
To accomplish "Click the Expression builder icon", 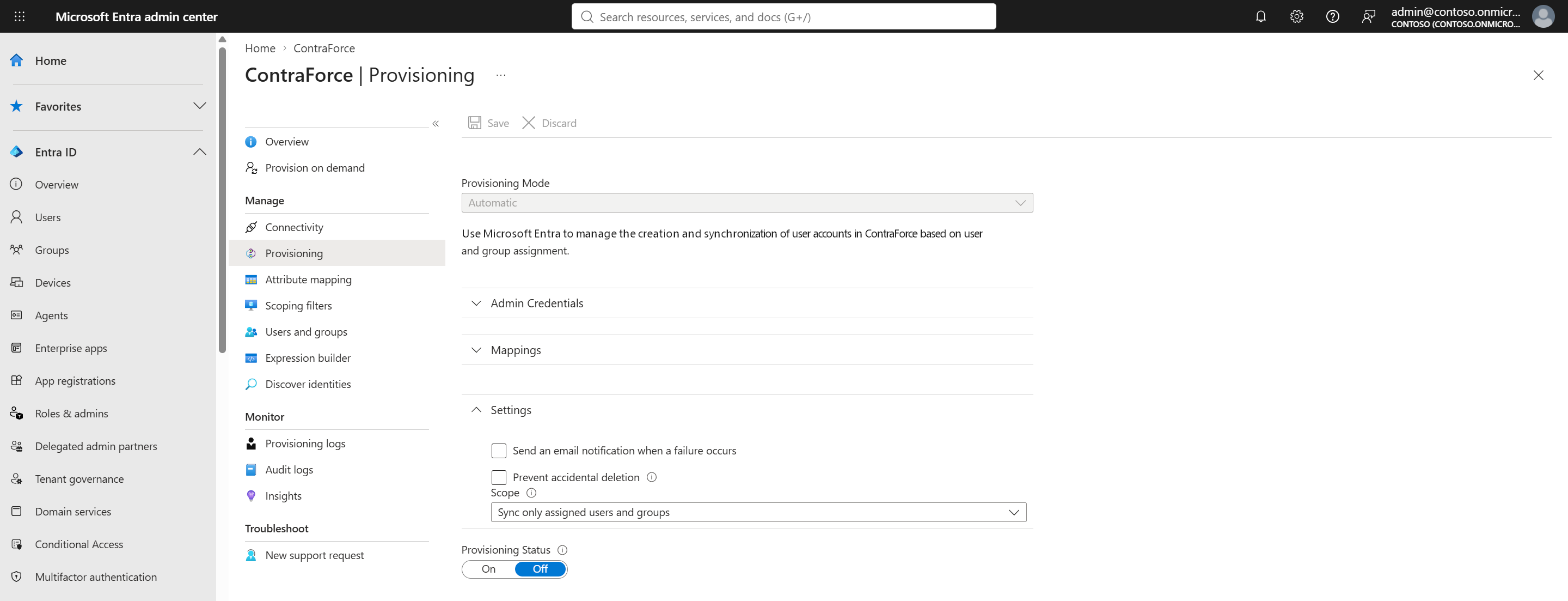I will click(251, 358).
